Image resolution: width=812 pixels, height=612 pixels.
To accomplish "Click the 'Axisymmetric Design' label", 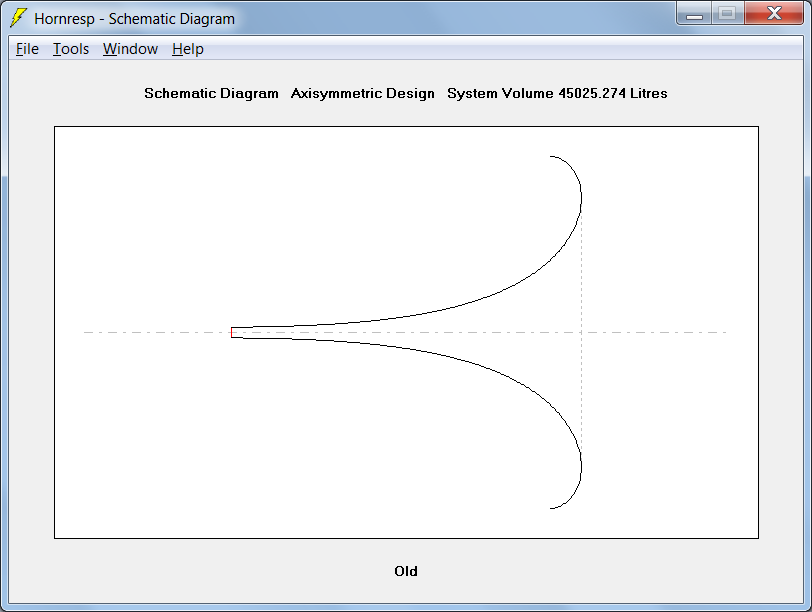I will click(362, 93).
